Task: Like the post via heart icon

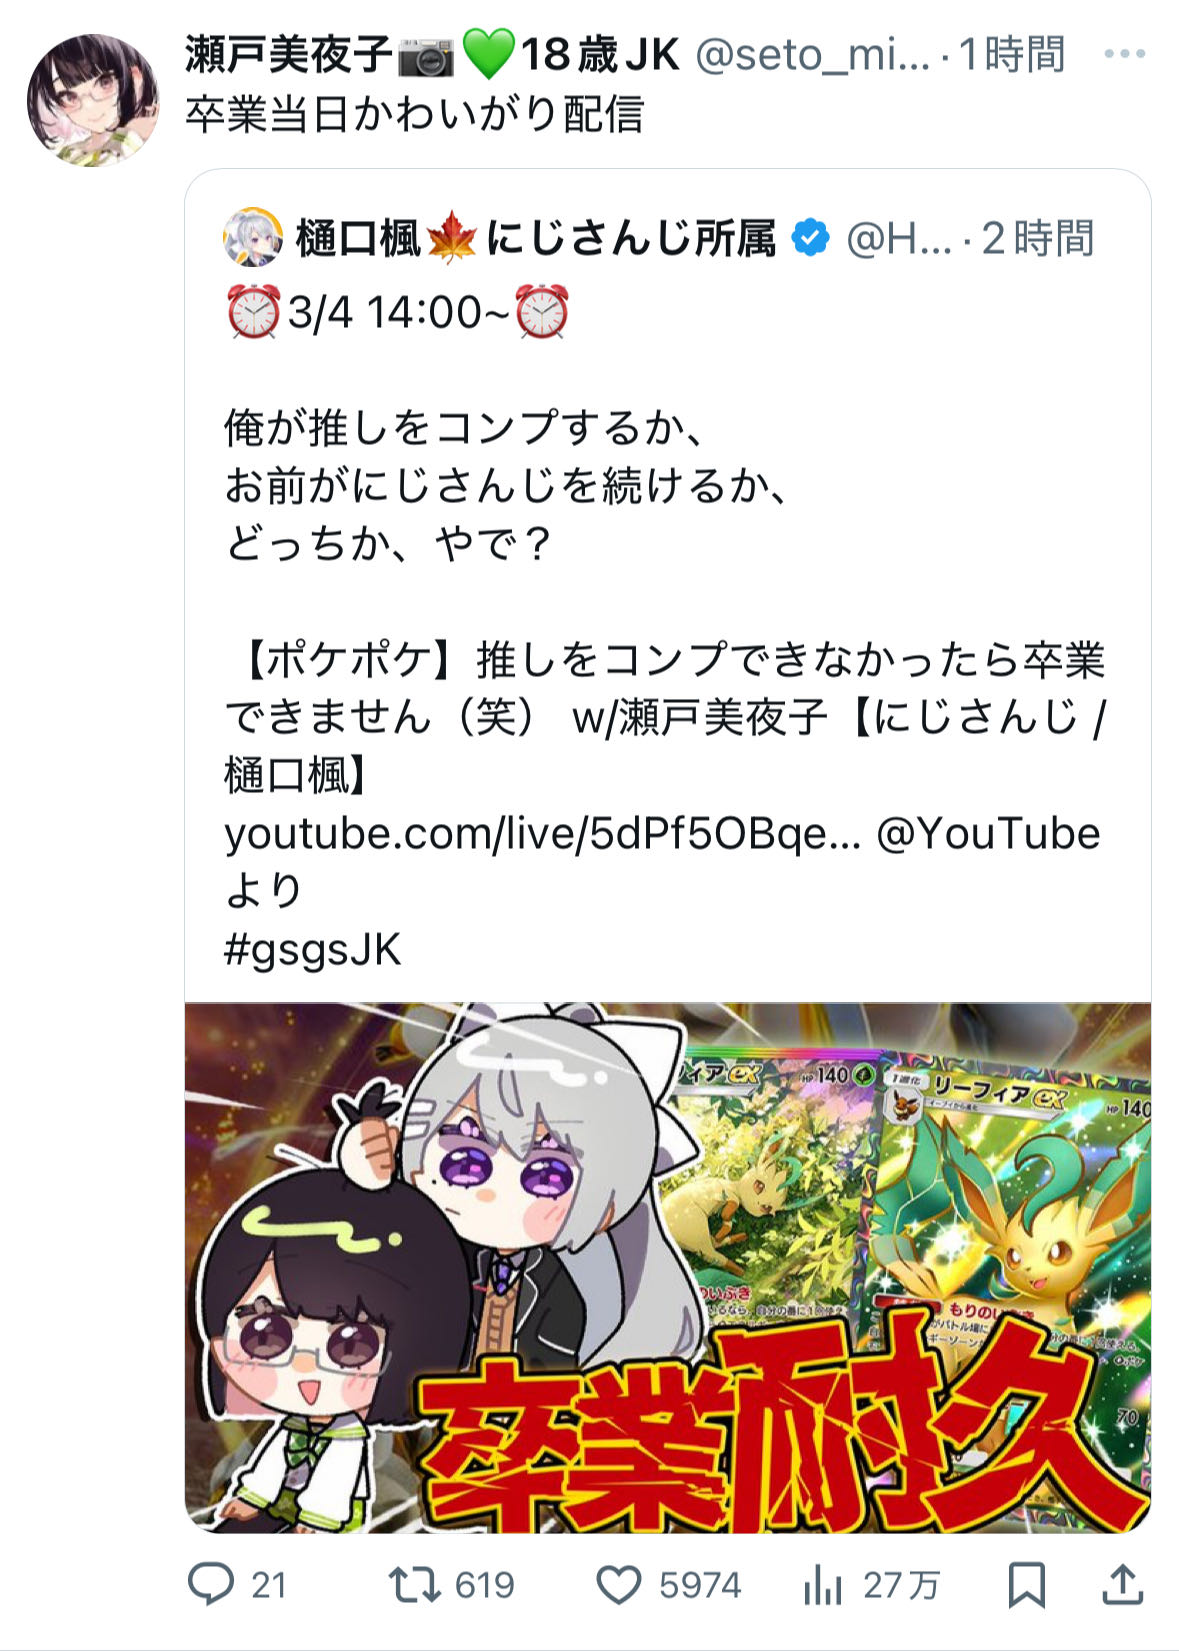Action: point(619,1585)
